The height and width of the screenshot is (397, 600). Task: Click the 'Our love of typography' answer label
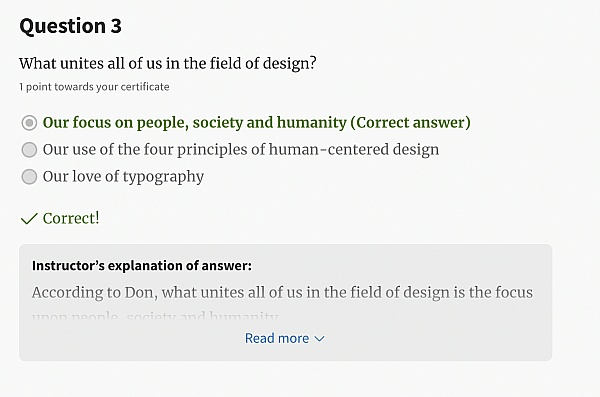(123, 177)
